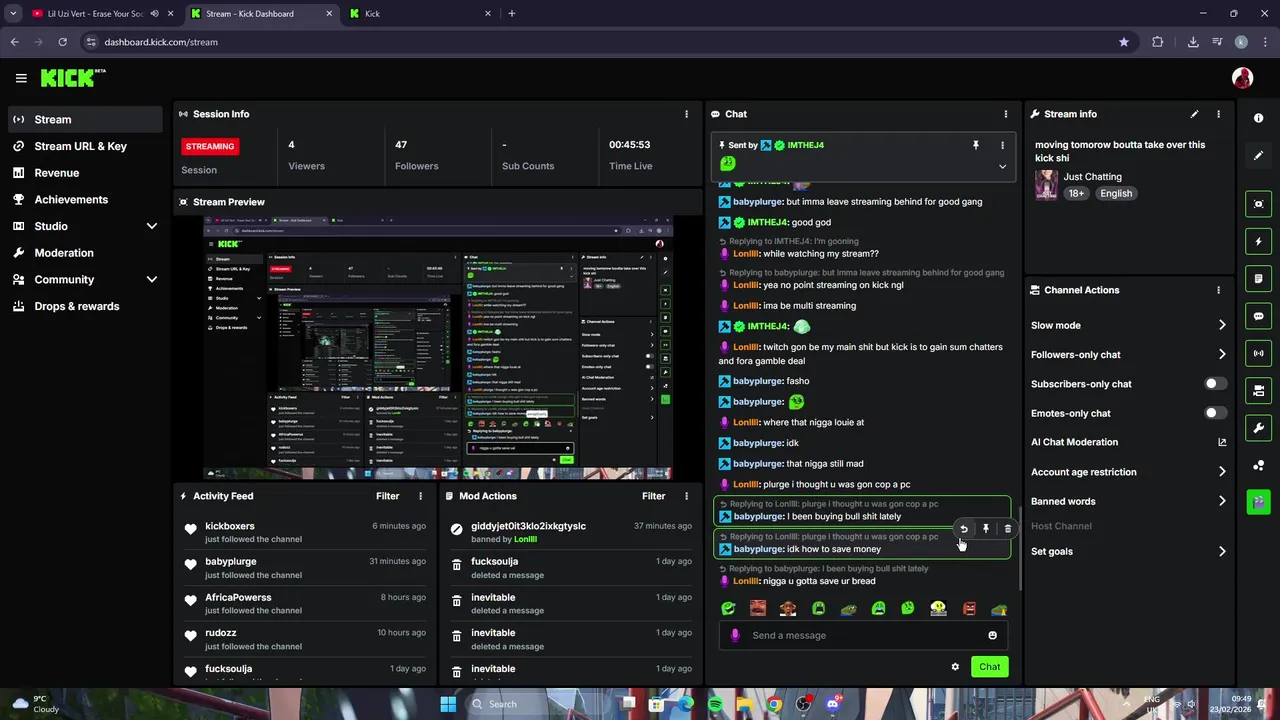Viewport: 1280px width, 720px height.
Task: Expand Banned words settings
Action: coord(1222,501)
